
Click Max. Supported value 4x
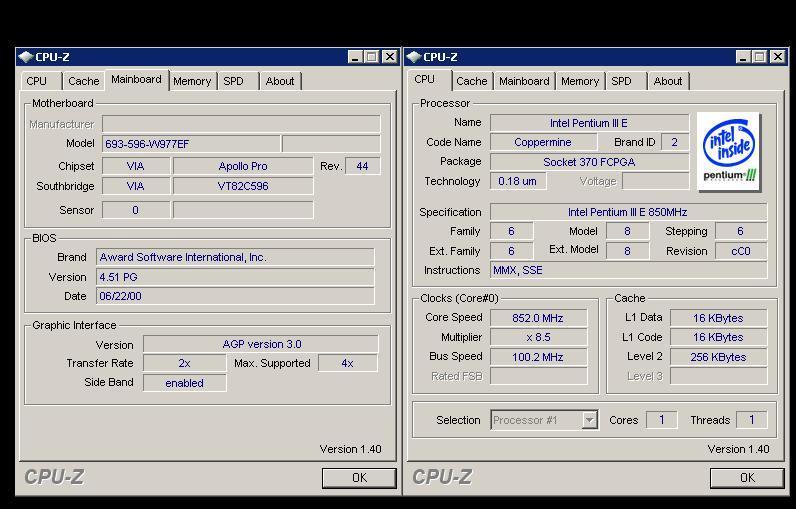tap(348, 363)
